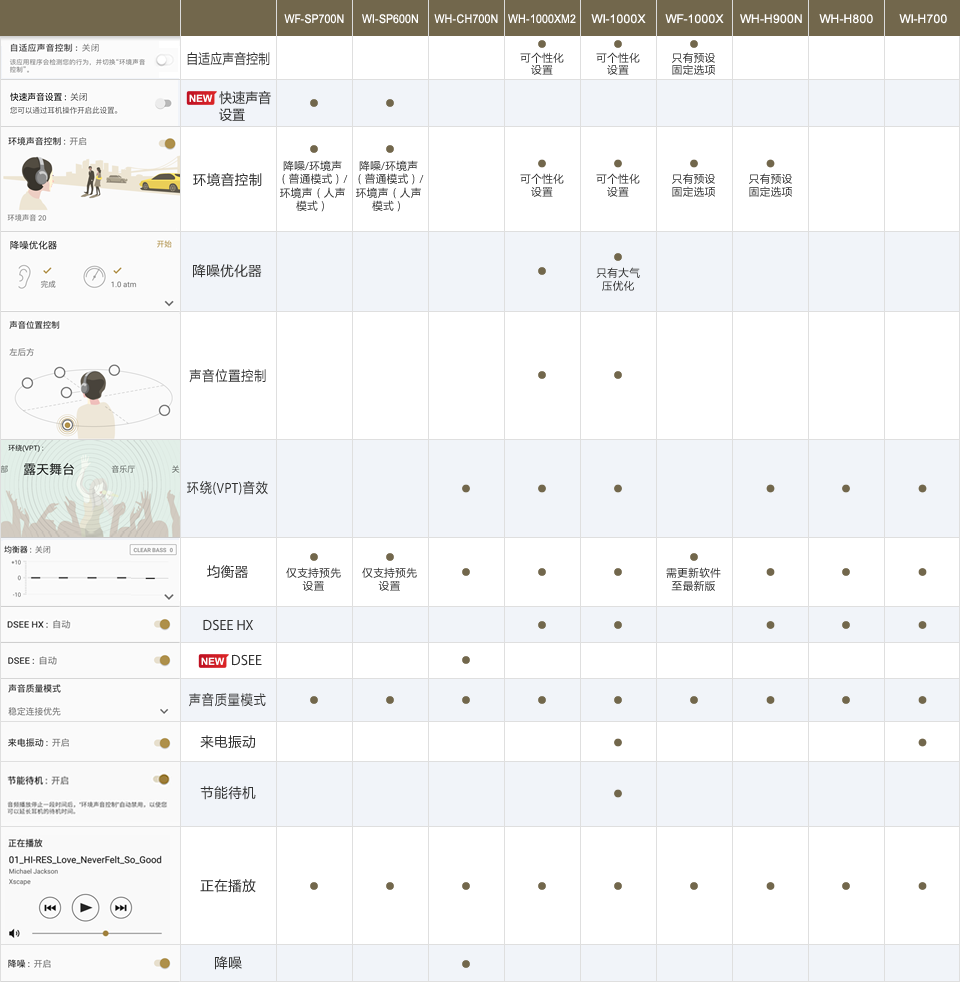Click the 自适应声音控制 row label in table
960x982 pixels.
228,59
